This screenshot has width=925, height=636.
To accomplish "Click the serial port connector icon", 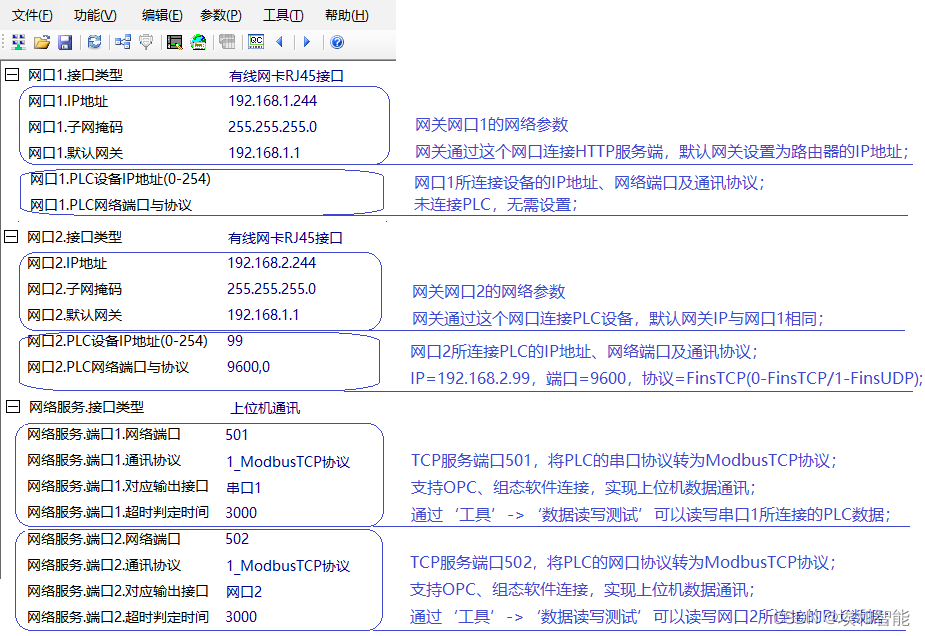I will click(146, 42).
